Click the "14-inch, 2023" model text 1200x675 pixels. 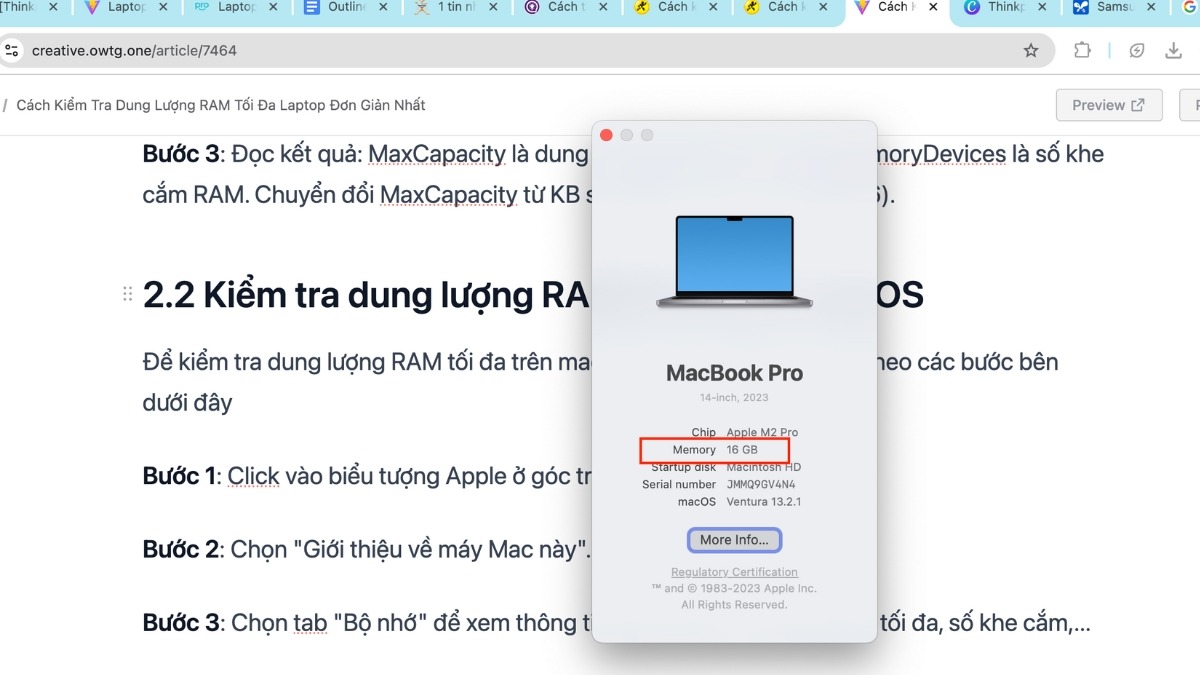pyautogui.click(x=734, y=398)
